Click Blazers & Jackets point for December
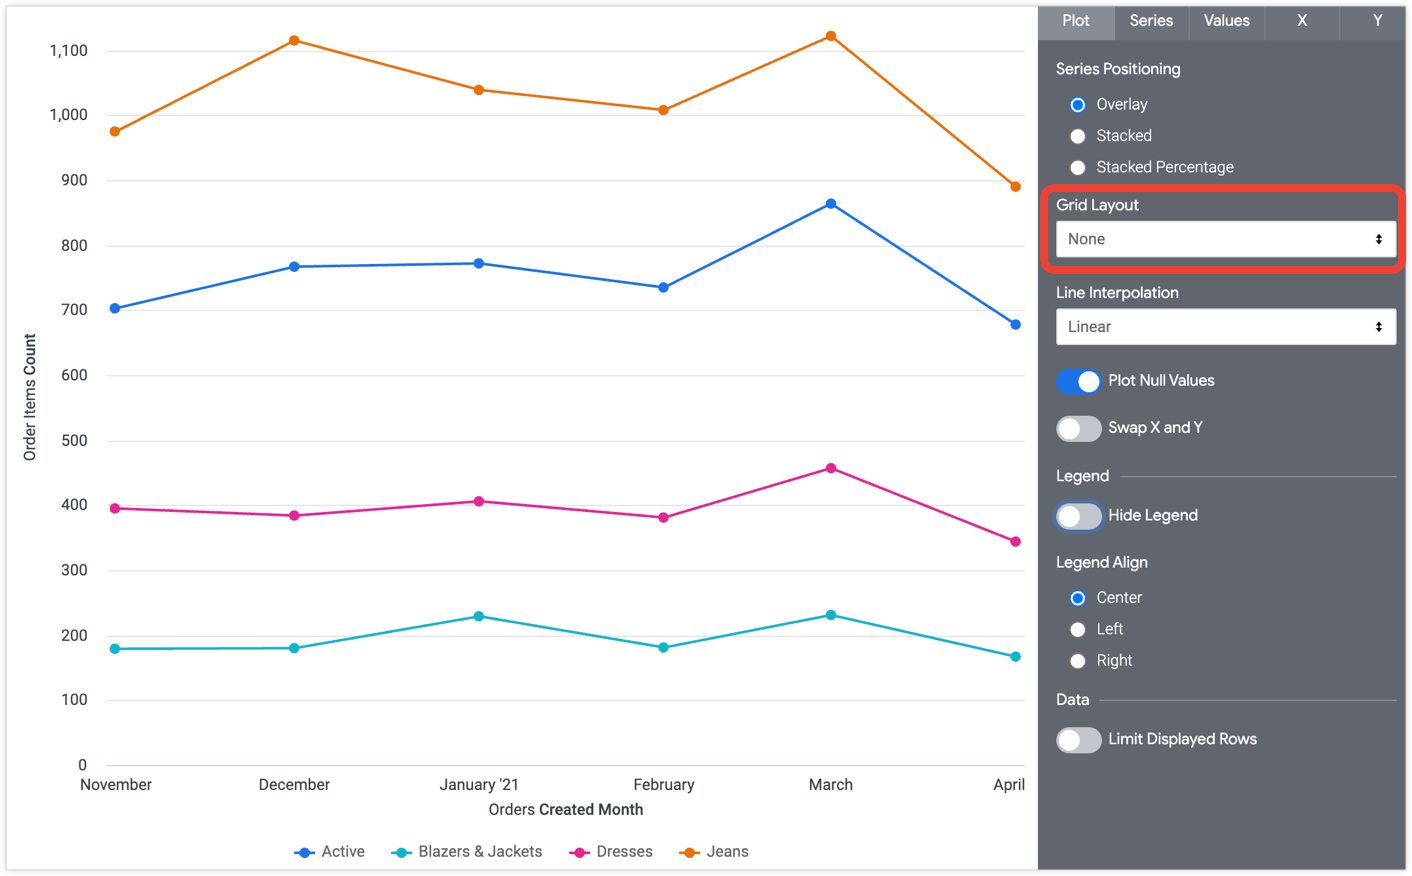Viewport: 1412px width, 876px height. coord(294,648)
